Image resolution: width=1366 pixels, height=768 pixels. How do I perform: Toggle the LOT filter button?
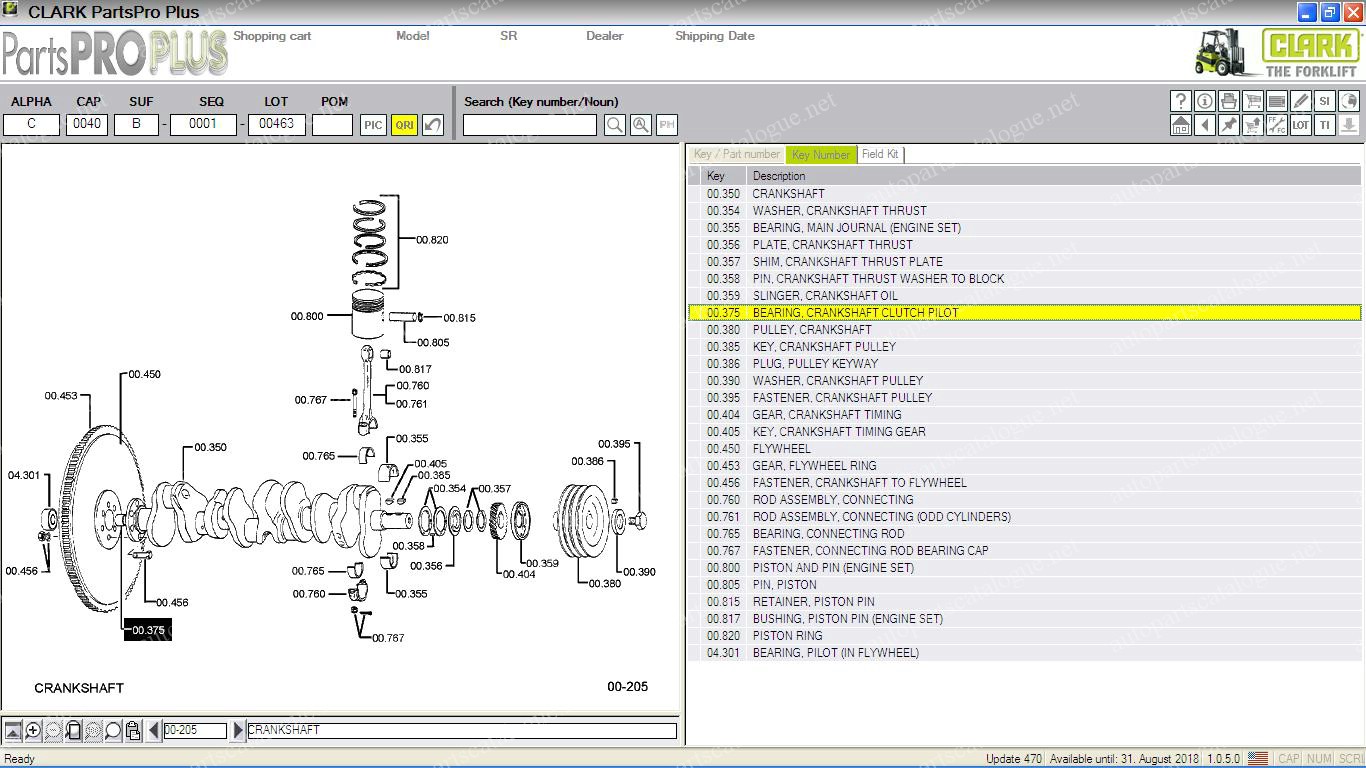1301,125
